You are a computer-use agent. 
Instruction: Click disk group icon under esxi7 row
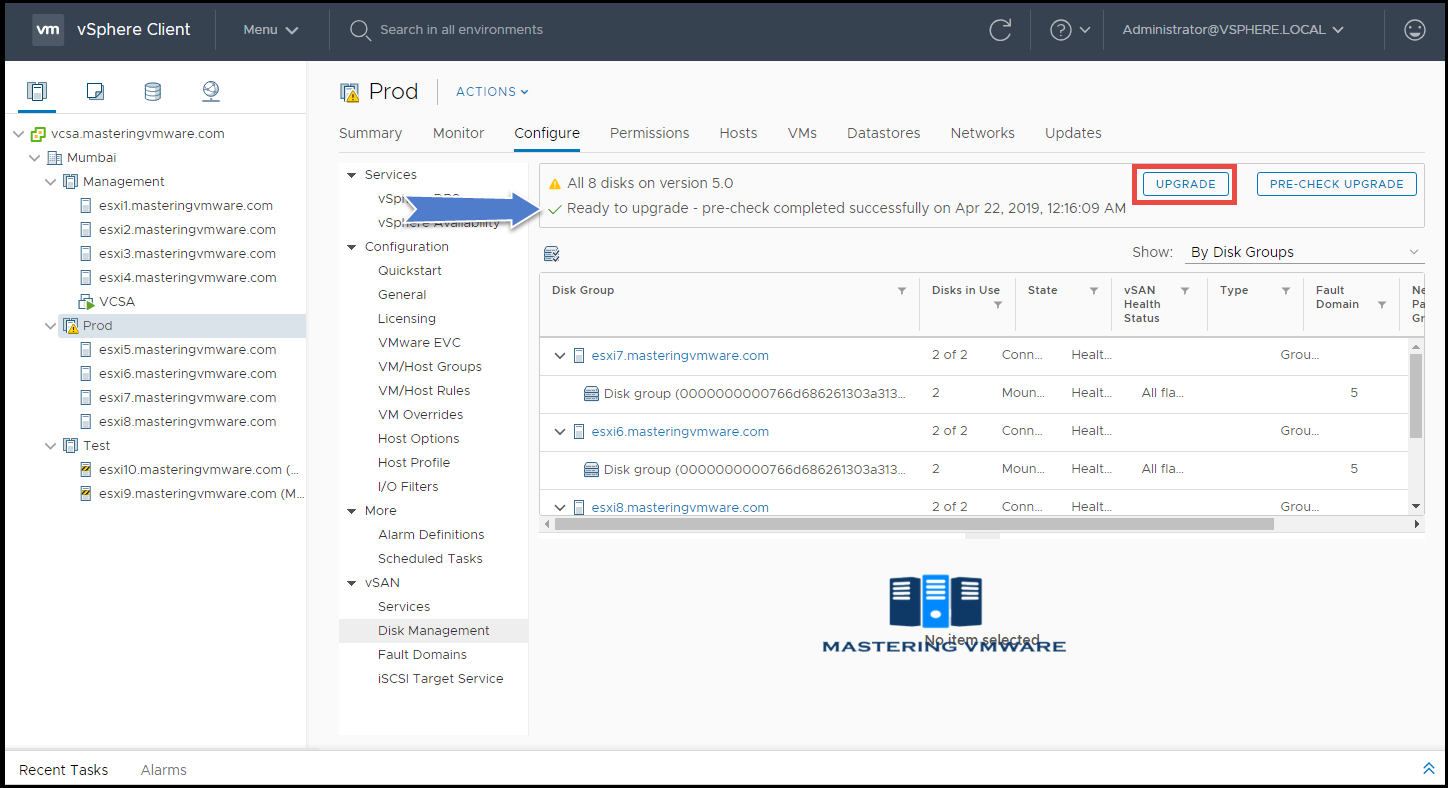click(x=591, y=394)
